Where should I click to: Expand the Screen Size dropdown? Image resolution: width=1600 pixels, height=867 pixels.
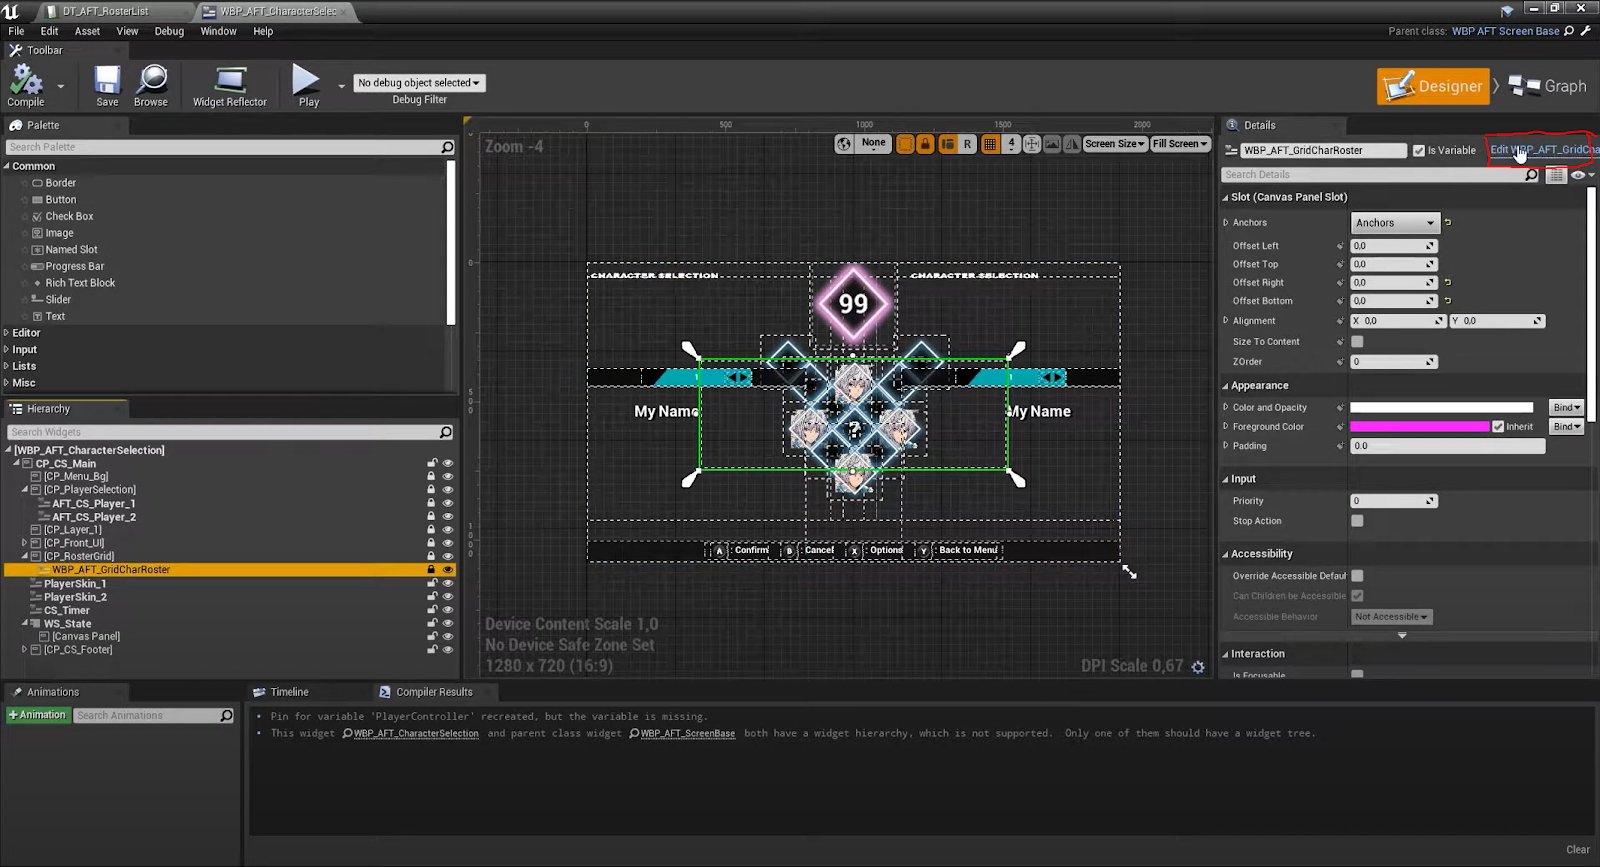(1114, 144)
